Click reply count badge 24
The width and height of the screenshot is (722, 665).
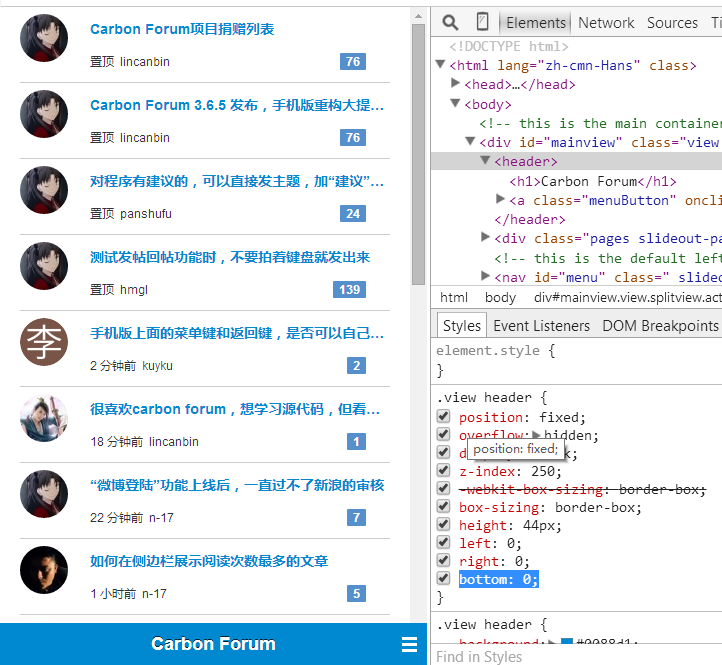pos(353,214)
